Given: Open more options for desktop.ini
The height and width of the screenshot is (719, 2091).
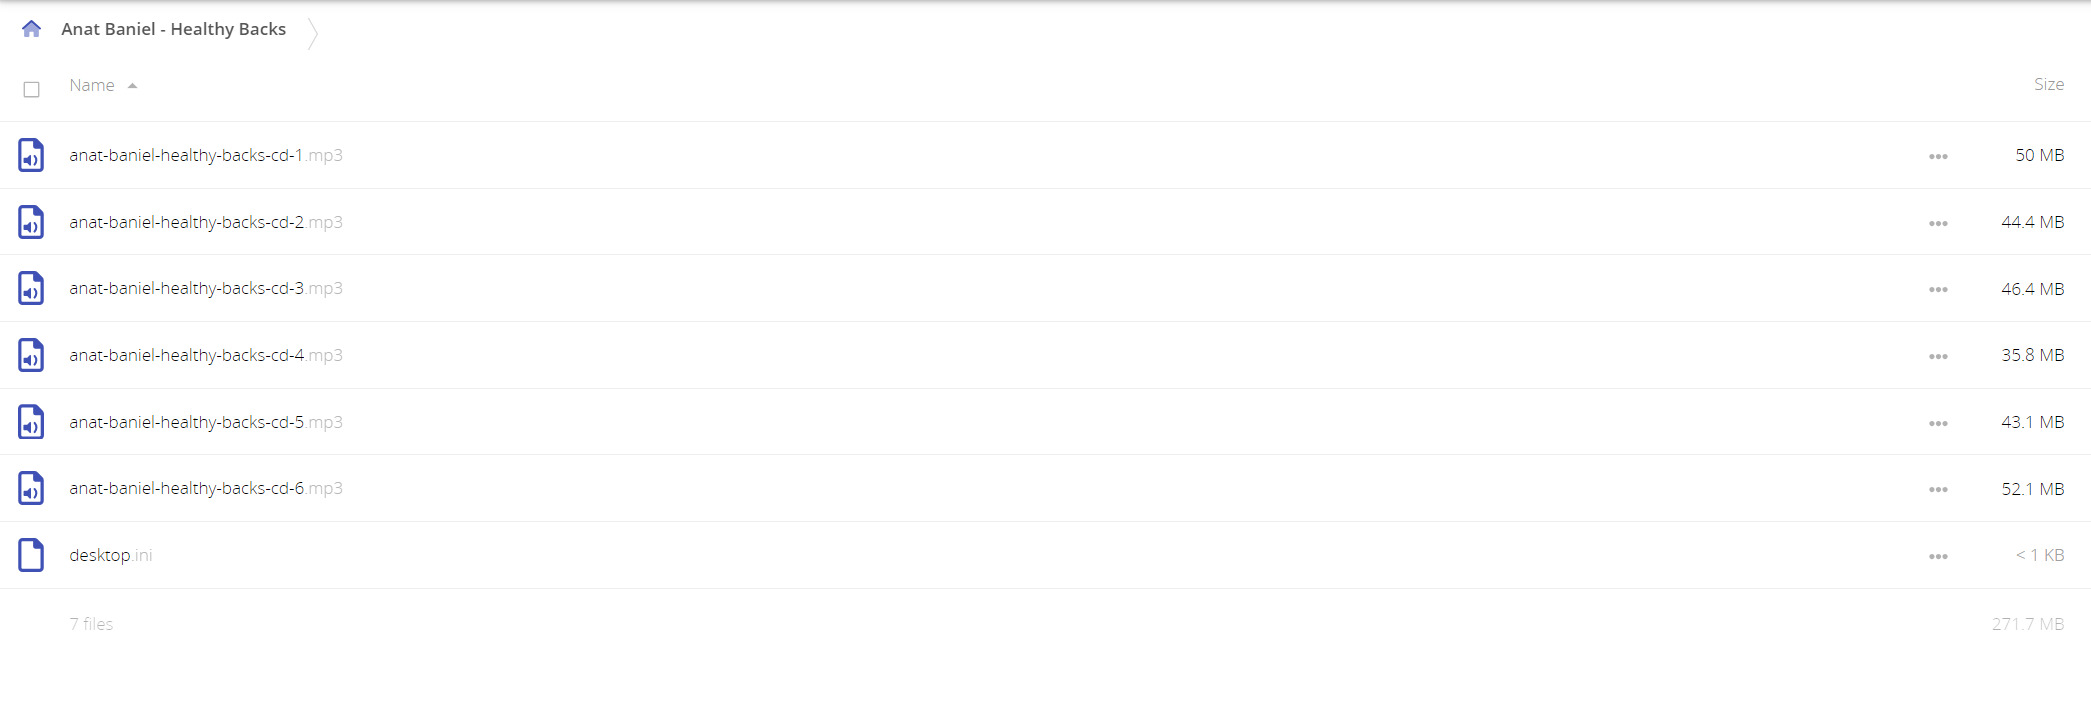Looking at the screenshot, I should tap(1938, 556).
